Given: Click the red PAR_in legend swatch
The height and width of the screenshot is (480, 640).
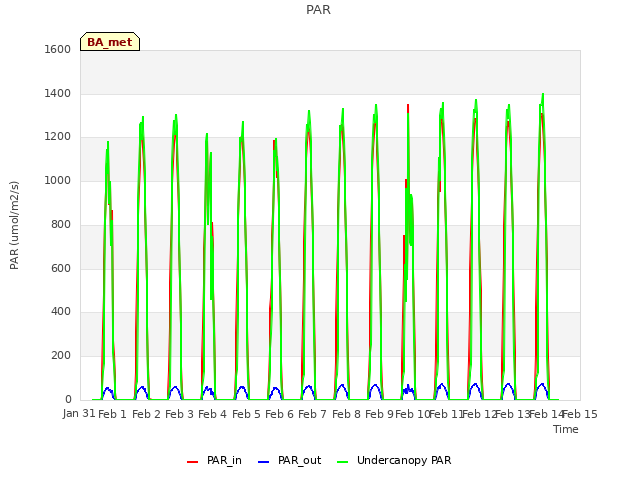Looking at the screenshot, I should coord(192,462).
